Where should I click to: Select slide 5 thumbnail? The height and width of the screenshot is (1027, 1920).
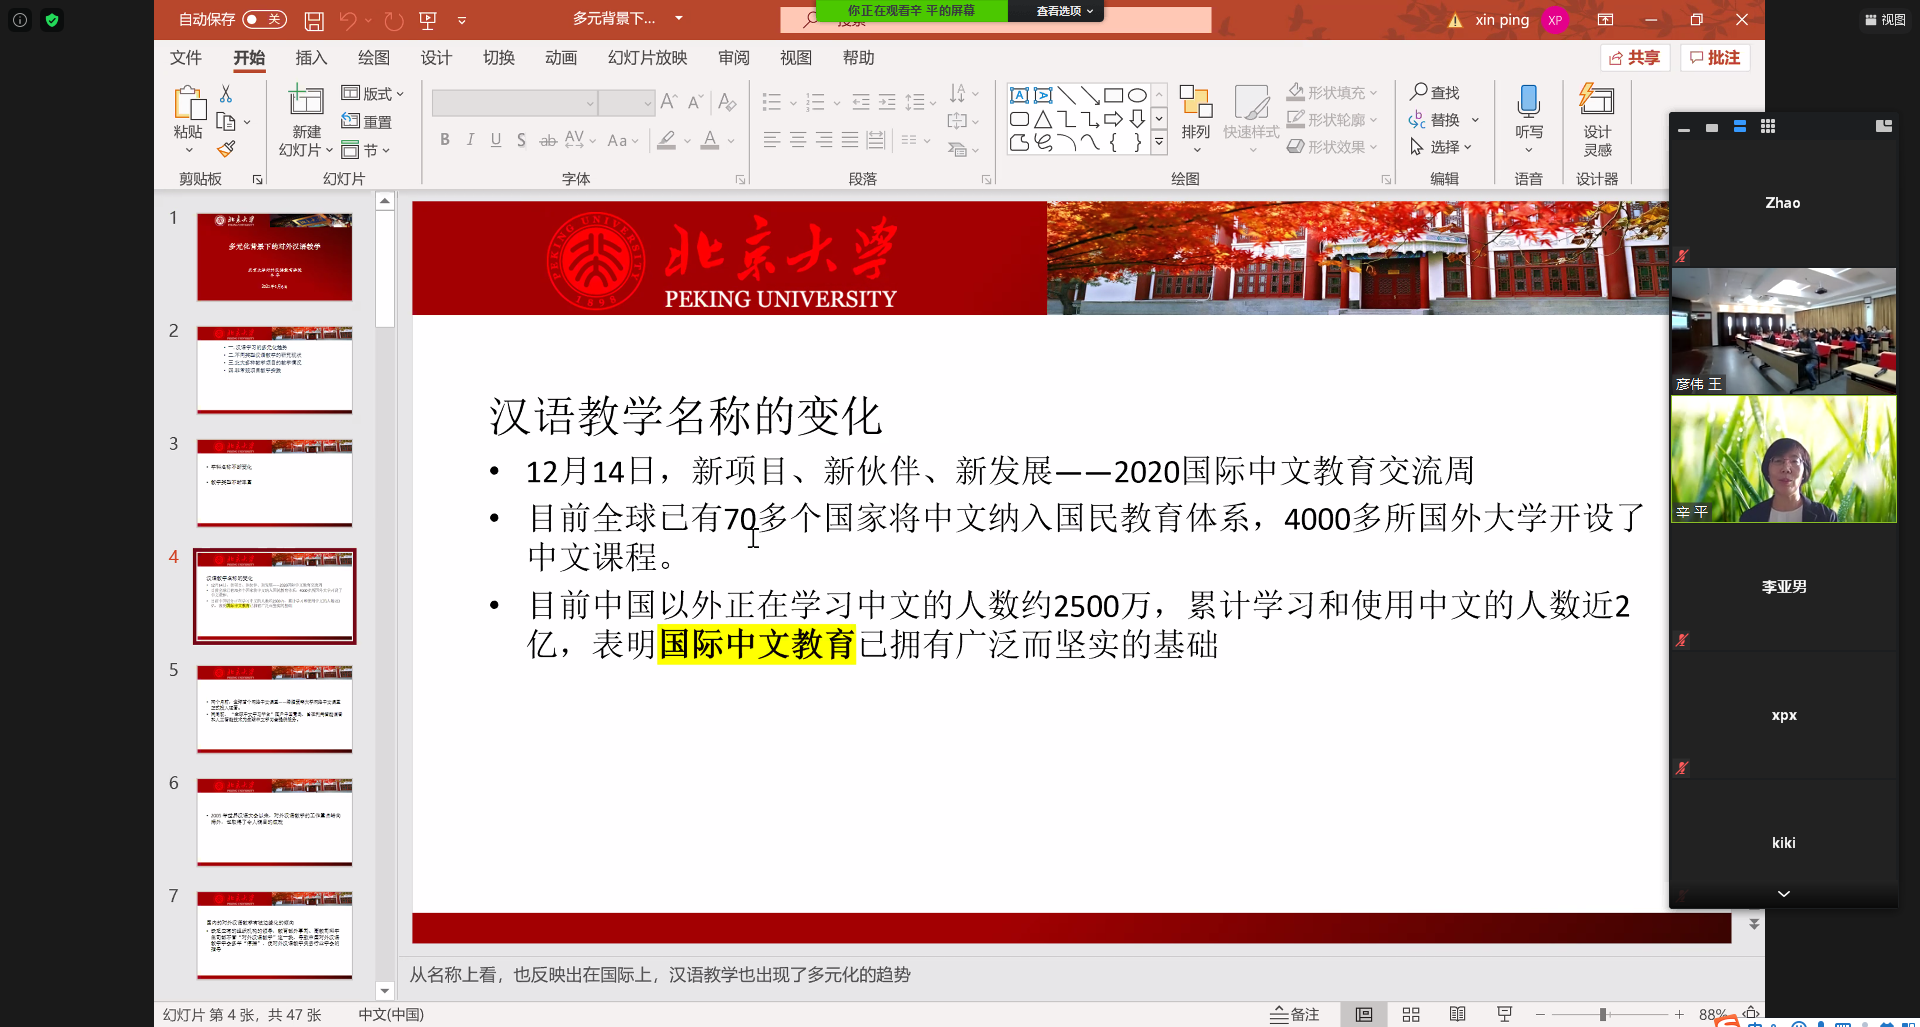[x=274, y=708]
